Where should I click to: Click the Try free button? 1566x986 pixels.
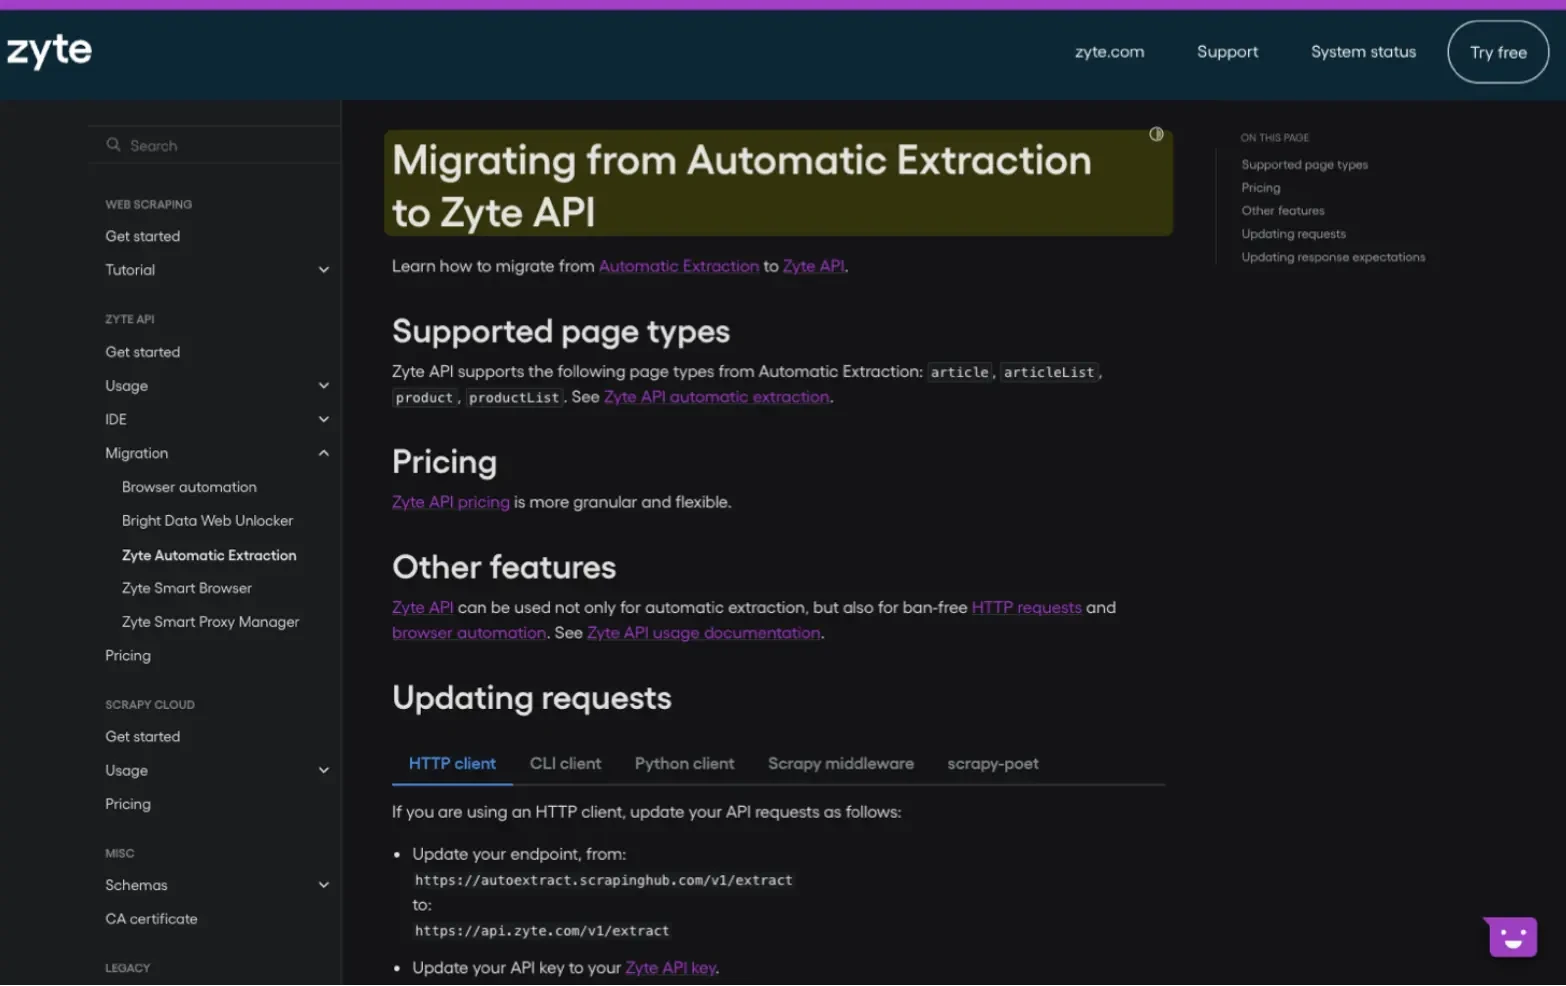point(1497,51)
